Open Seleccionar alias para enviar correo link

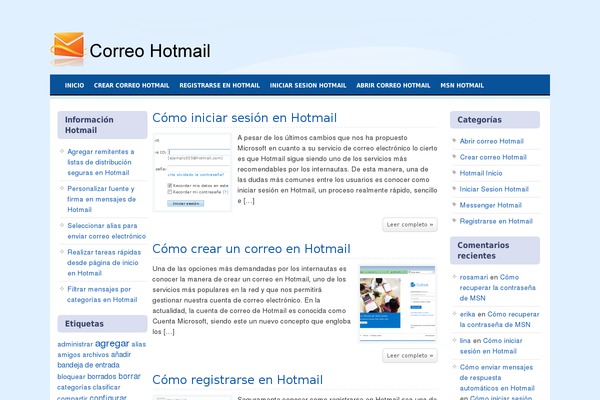(x=106, y=231)
